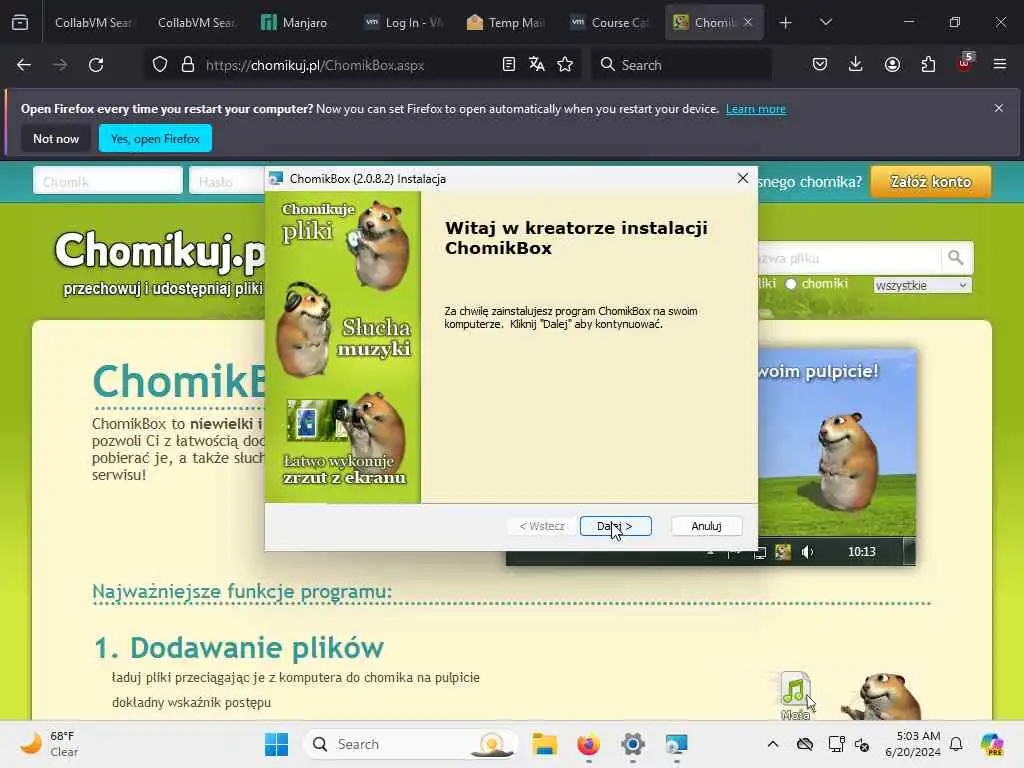Close the Chomikuj tab
This screenshot has width=1024, height=768.
tap(748, 22)
